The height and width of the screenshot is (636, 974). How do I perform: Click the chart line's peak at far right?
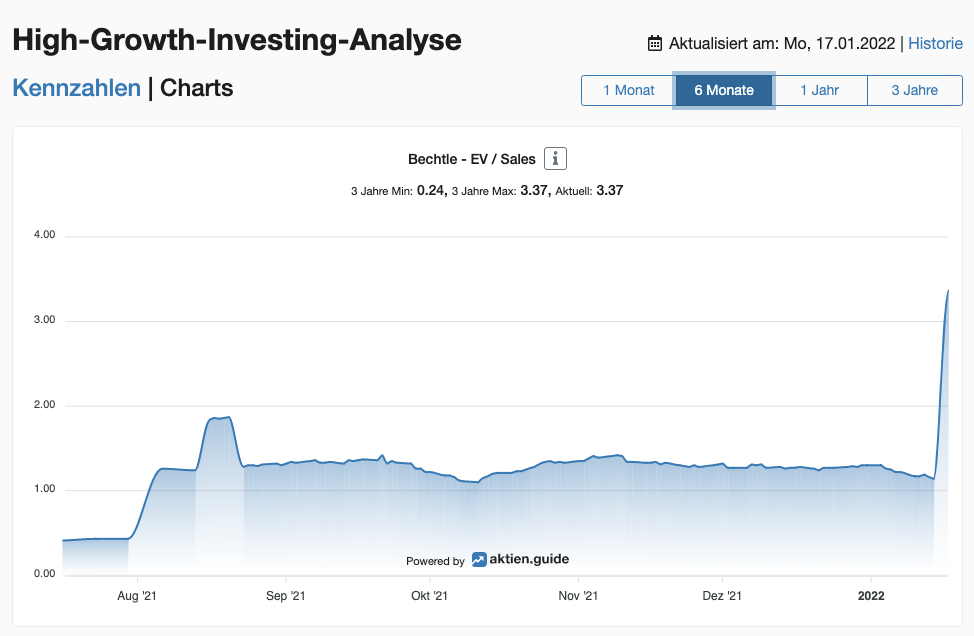click(x=948, y=291)
